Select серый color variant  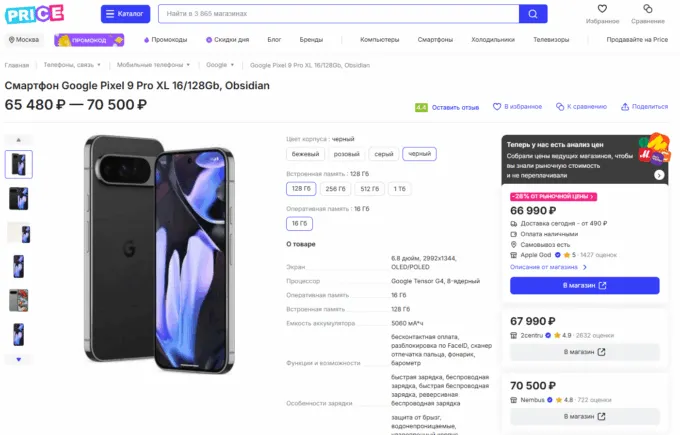(x=384, y=154)
